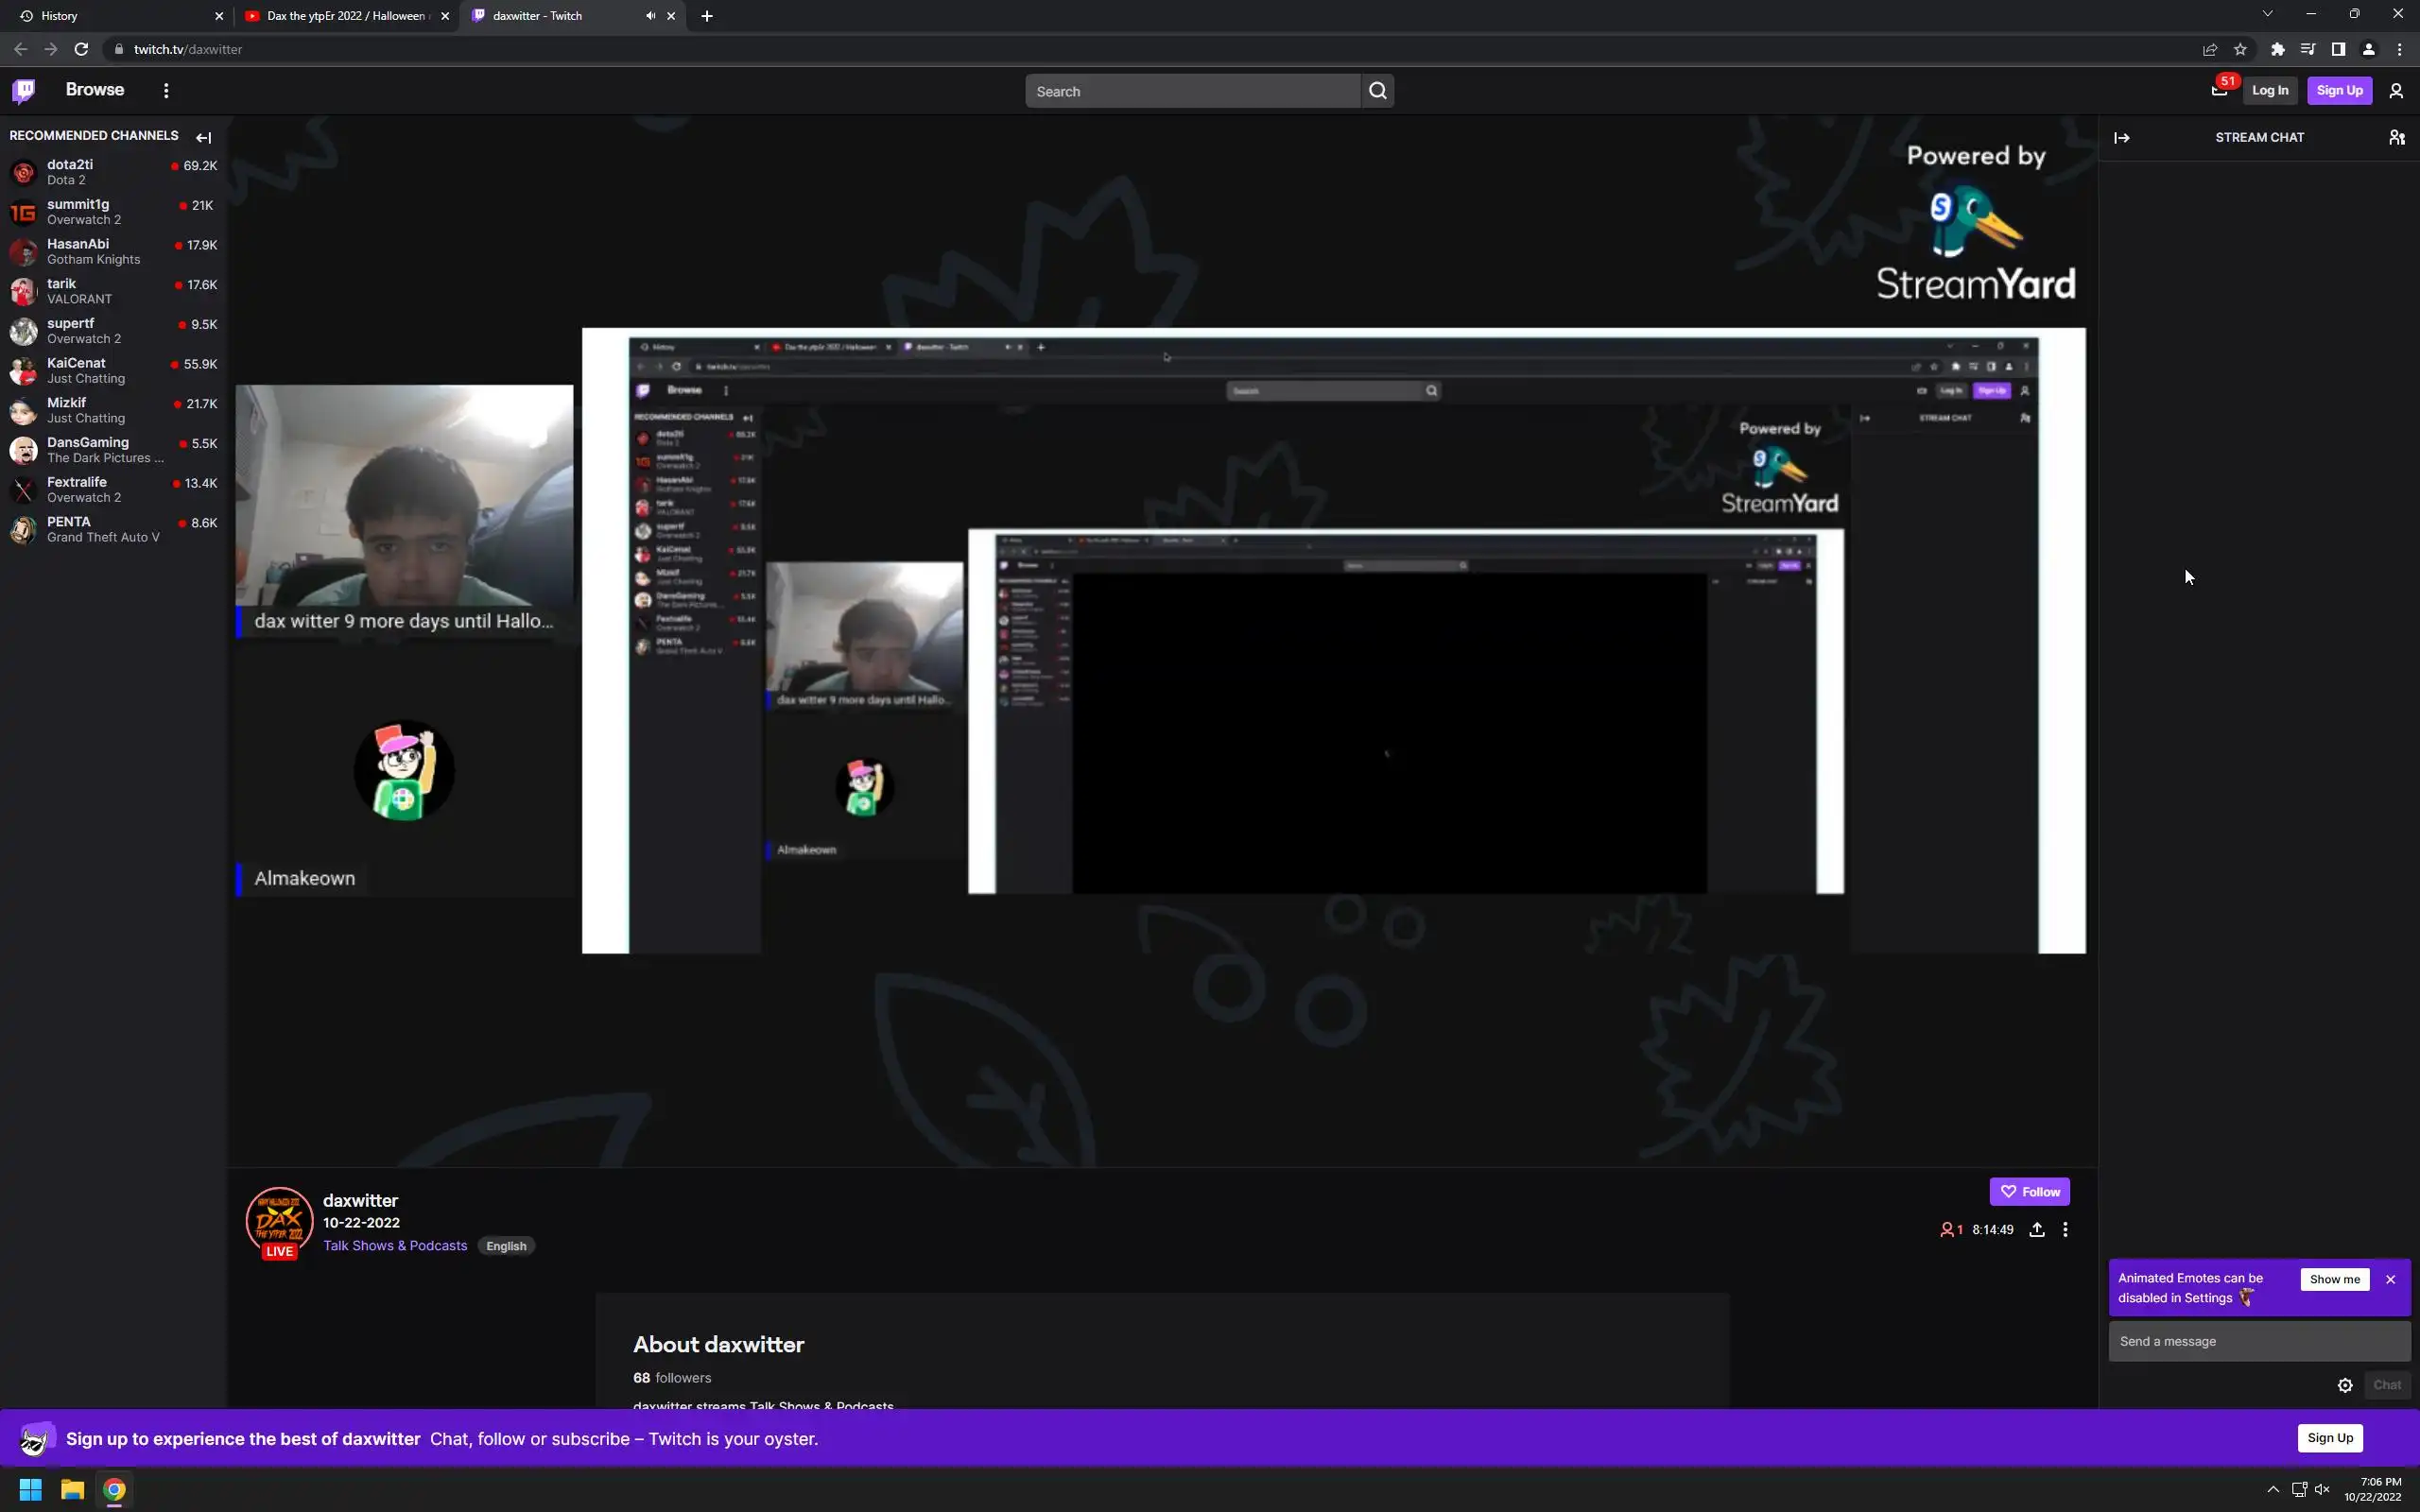Image resolution: width=2420 pixels, height=1512 pixels.
Task: Open File Explorer from the taskbar
Action: tap(72, 1489)
